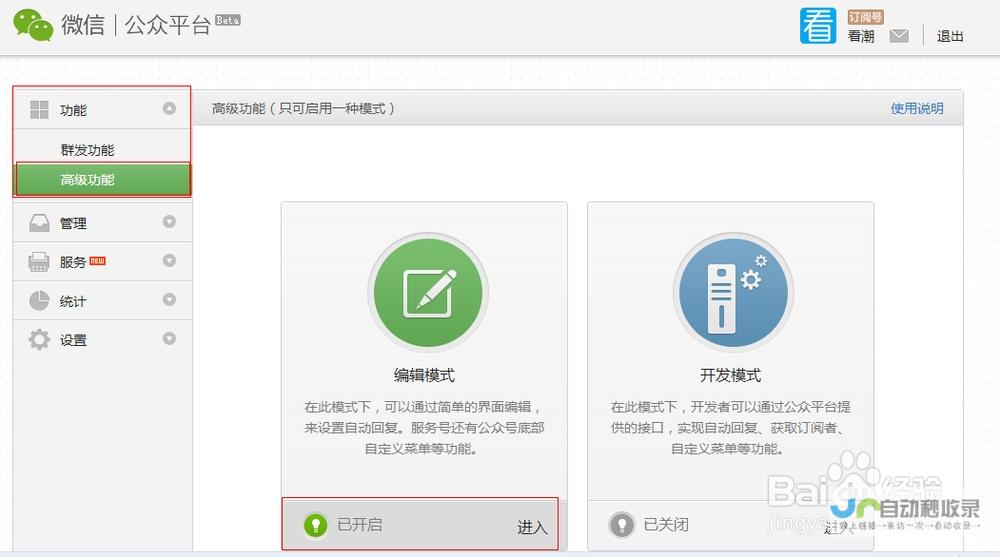The width and height of the screenshot is (1000, 557).
Task: Collapse the 功能 section arrow
Action: click(x=169, y=108)
